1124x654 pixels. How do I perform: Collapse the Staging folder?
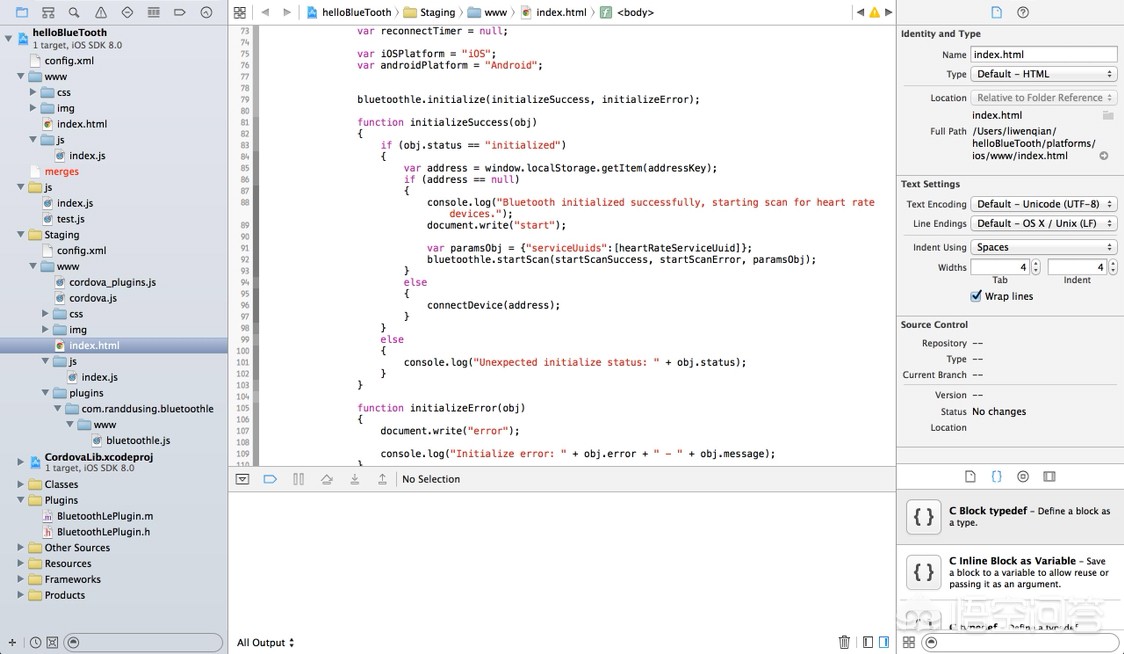coord(21,234)
